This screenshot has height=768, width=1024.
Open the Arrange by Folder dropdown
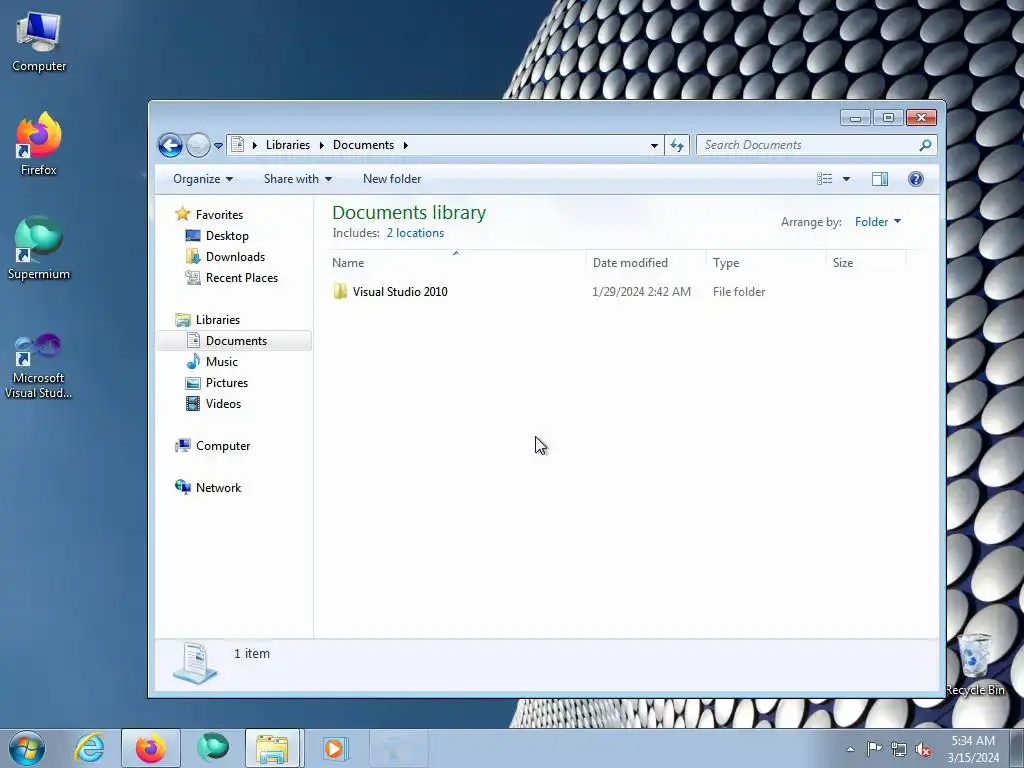click(878, 222)
